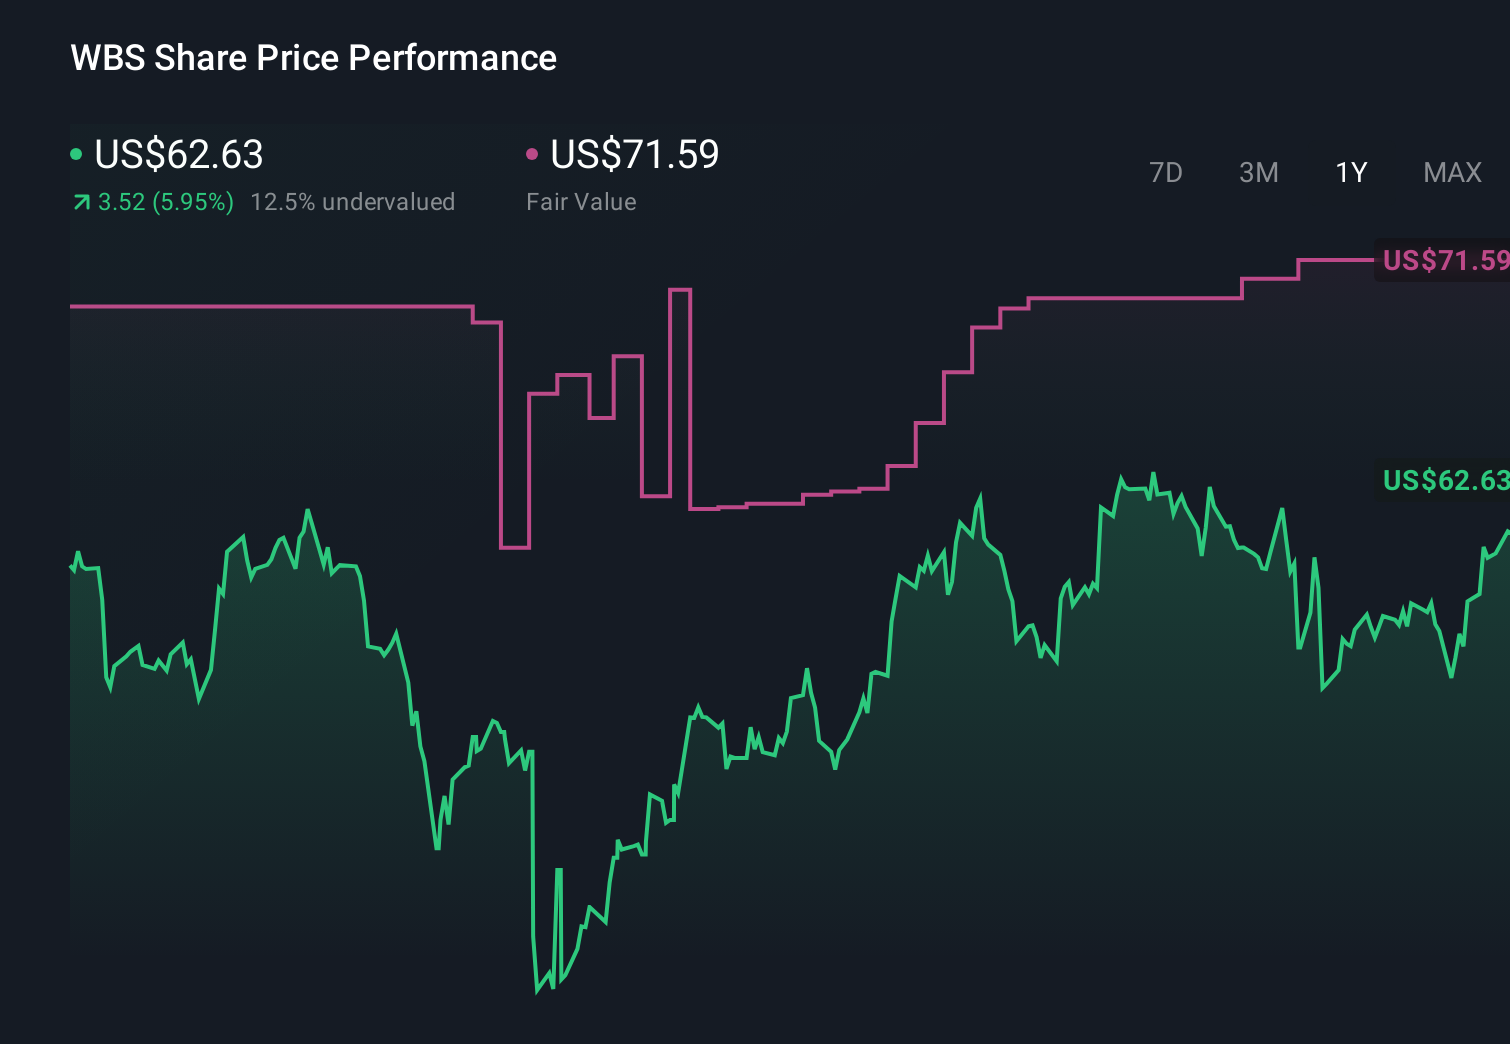
Task: Select the 1Y time range tab
Action: (1351, 173)
